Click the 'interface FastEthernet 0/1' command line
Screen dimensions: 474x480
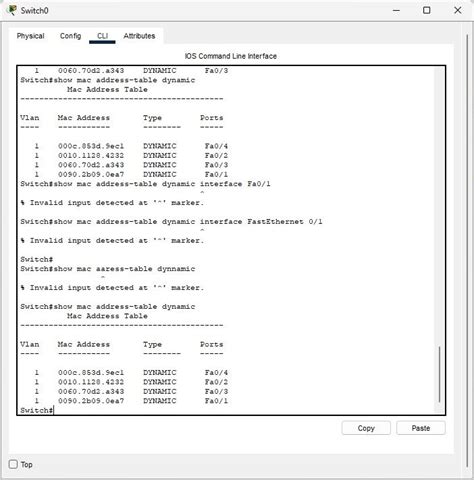(x=171, y=222)
